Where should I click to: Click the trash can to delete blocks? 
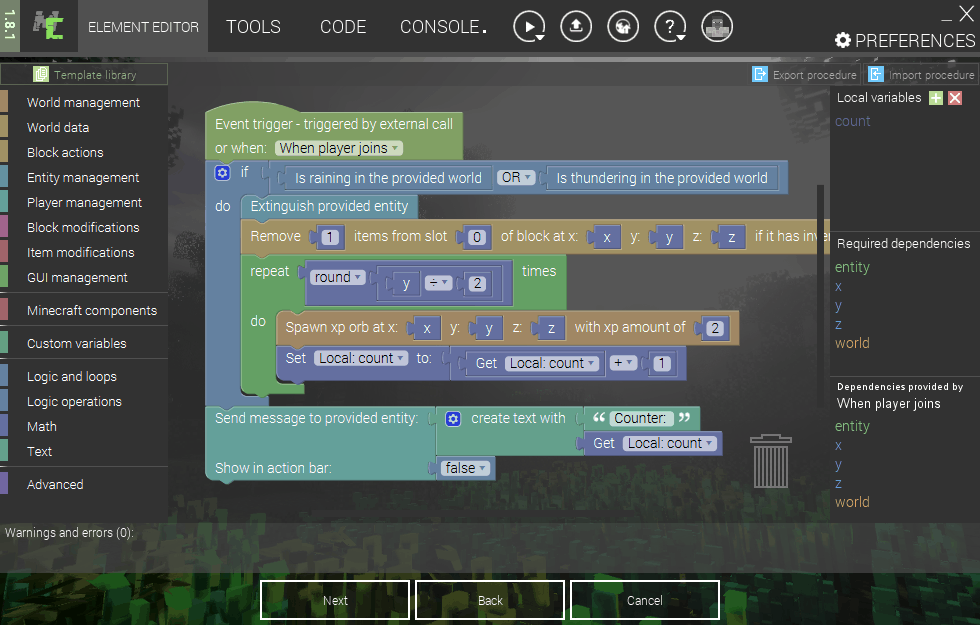[x=770, y=462]
